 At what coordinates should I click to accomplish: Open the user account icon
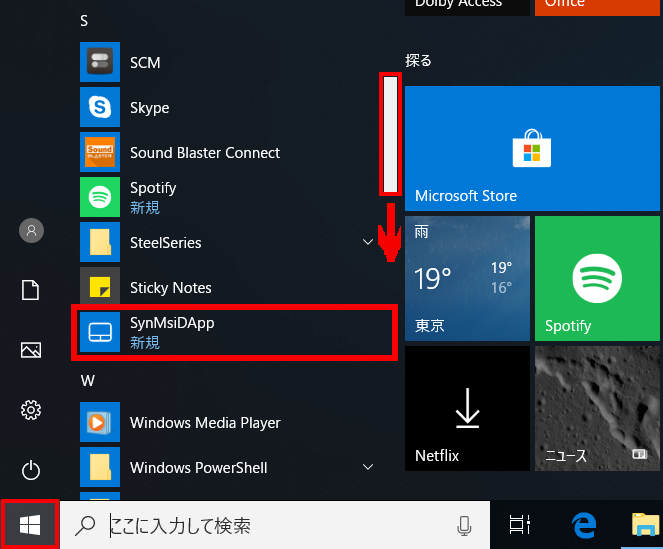point(31,231)
